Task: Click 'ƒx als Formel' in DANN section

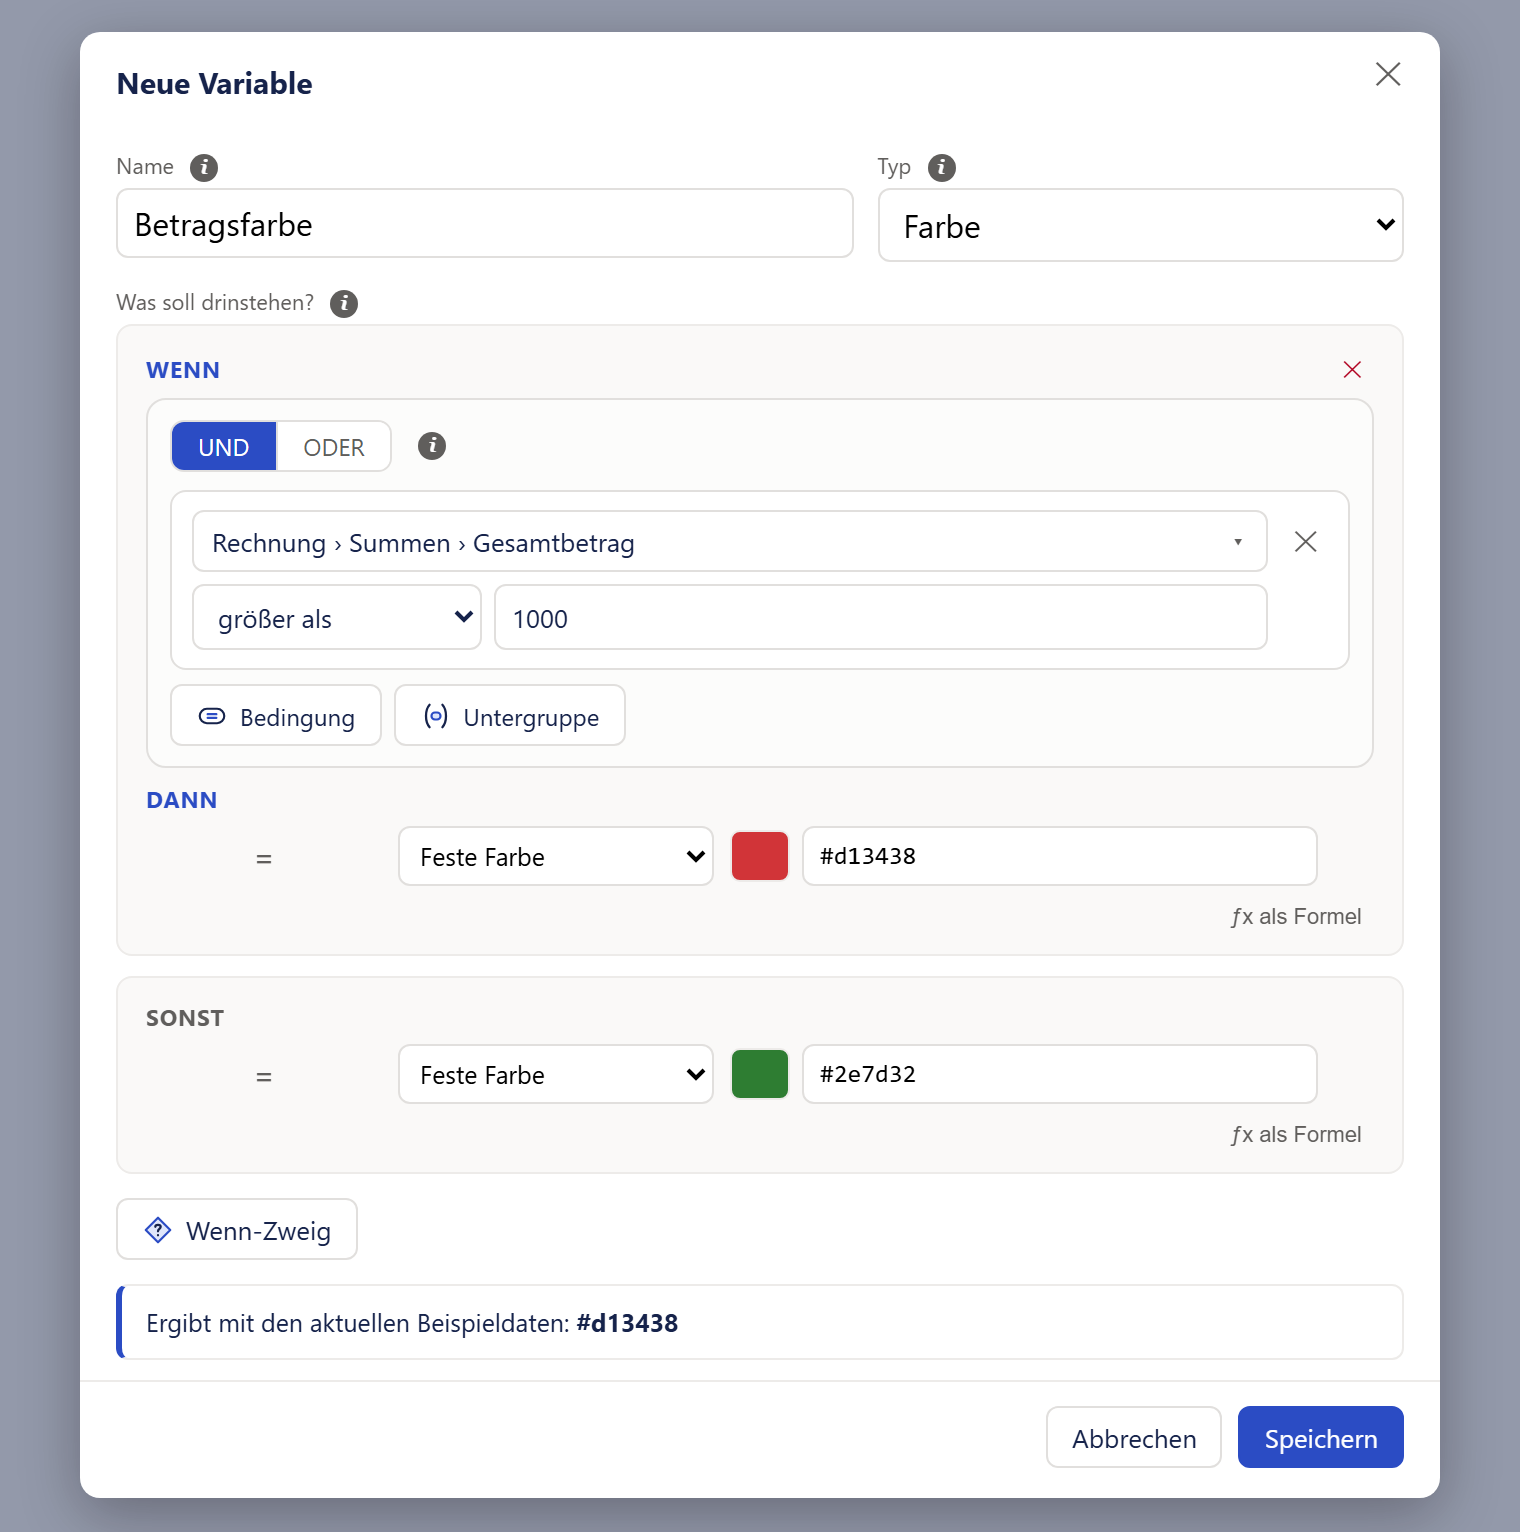Action: 1296,917
